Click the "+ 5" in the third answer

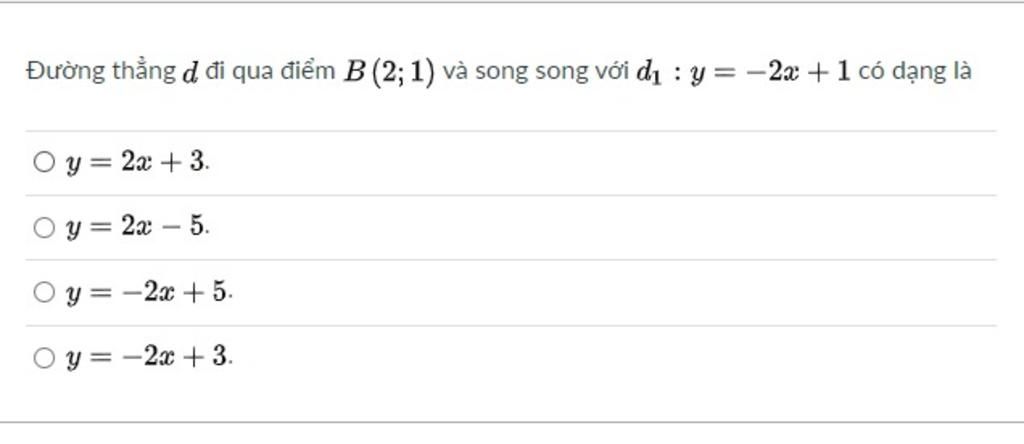pos(209,292)
